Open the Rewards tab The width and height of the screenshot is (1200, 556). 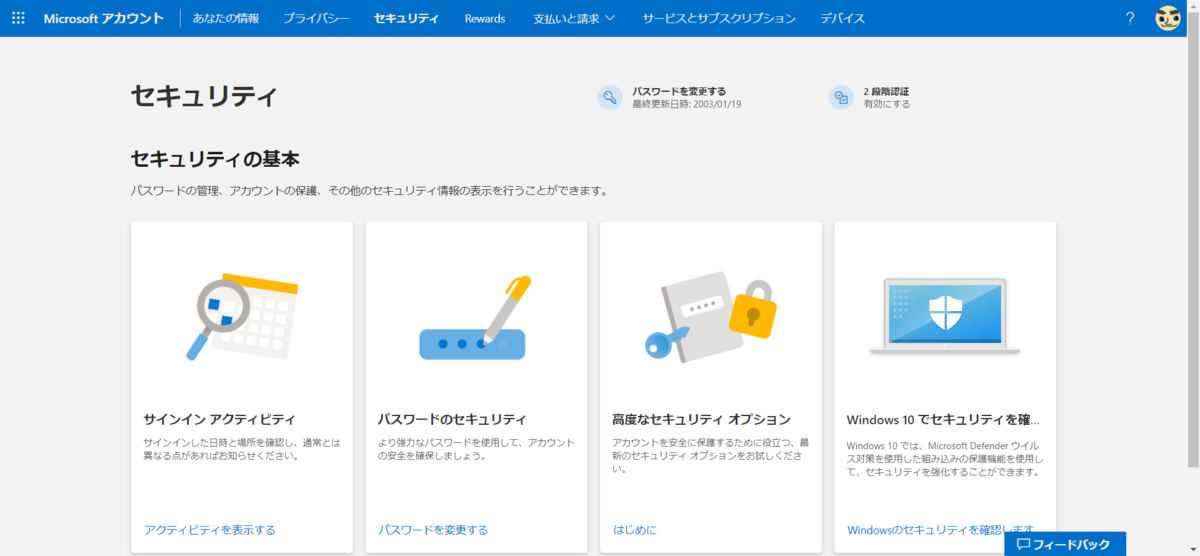[485, 18]
